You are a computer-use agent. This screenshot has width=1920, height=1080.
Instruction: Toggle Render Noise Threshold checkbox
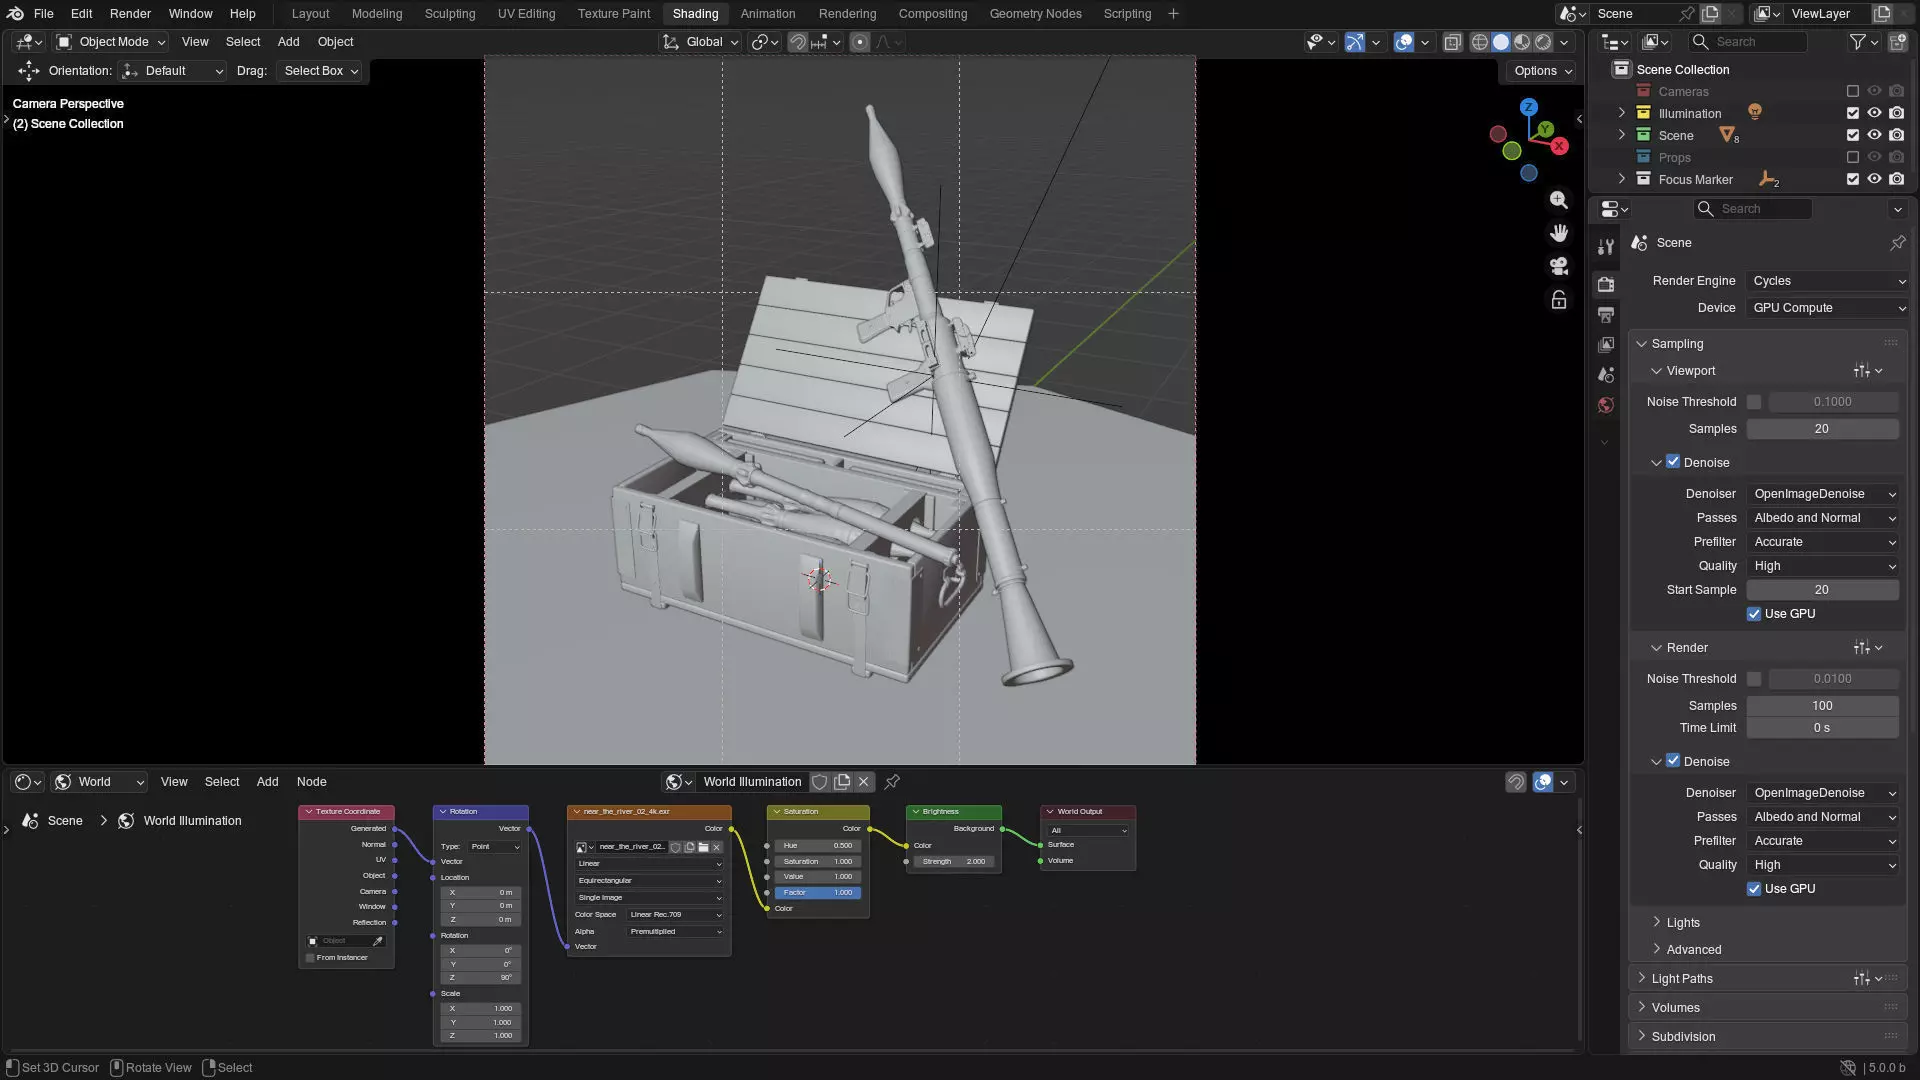pyautogui.click(x=1754, y=679)
